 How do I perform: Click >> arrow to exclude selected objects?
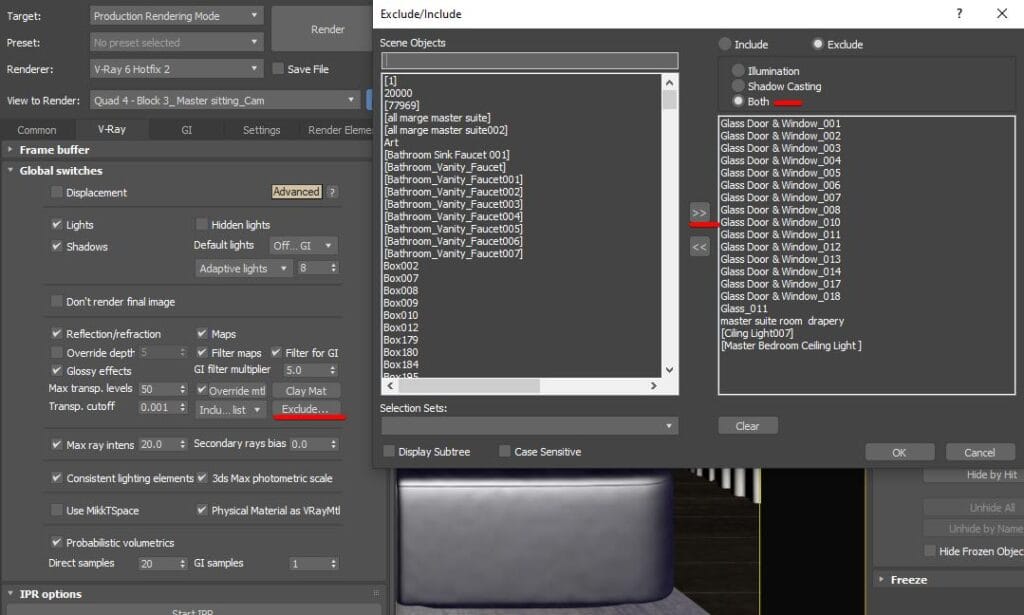(x=698, y=212)
